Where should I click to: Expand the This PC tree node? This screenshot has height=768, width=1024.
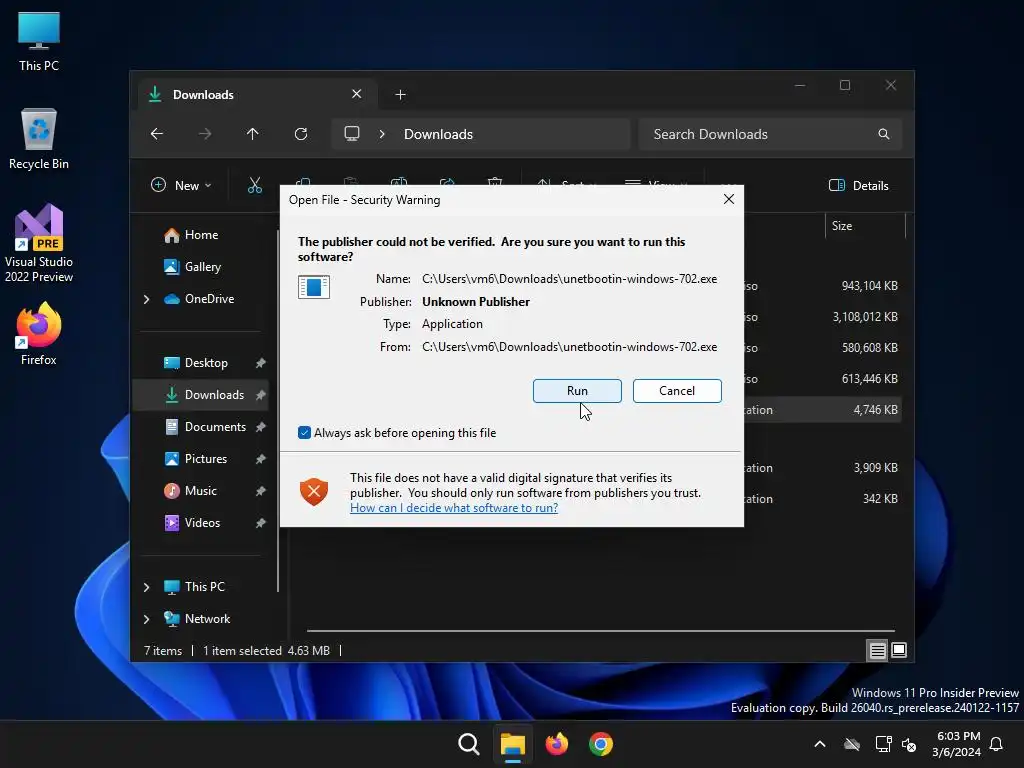point(146,587)
